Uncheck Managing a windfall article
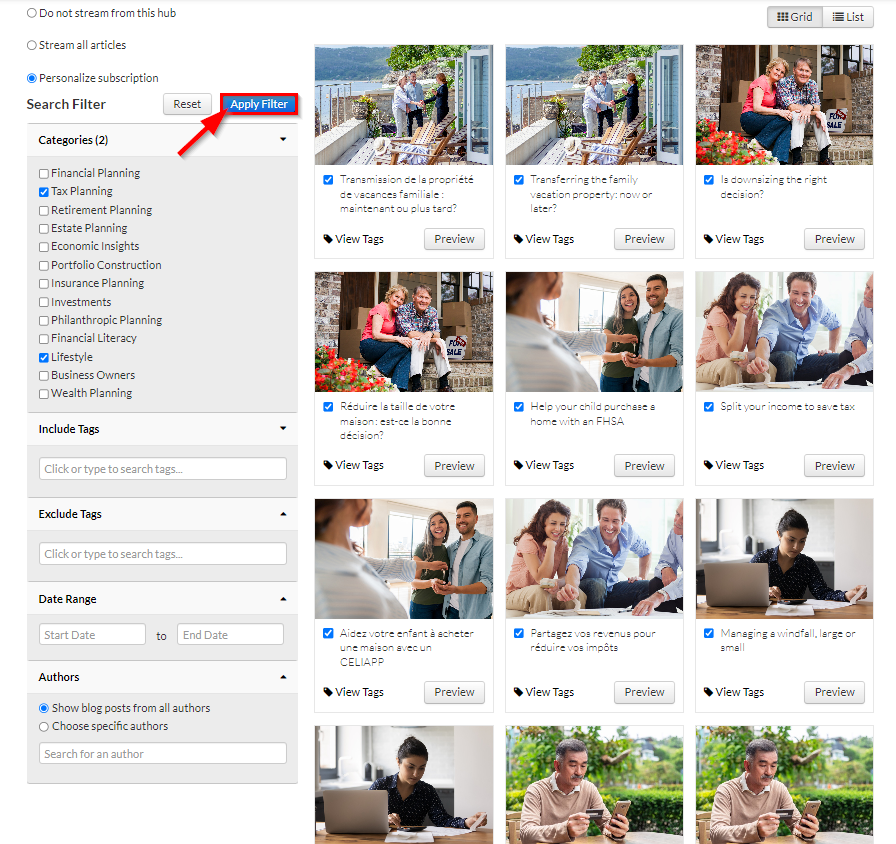 tap(709, 633)
